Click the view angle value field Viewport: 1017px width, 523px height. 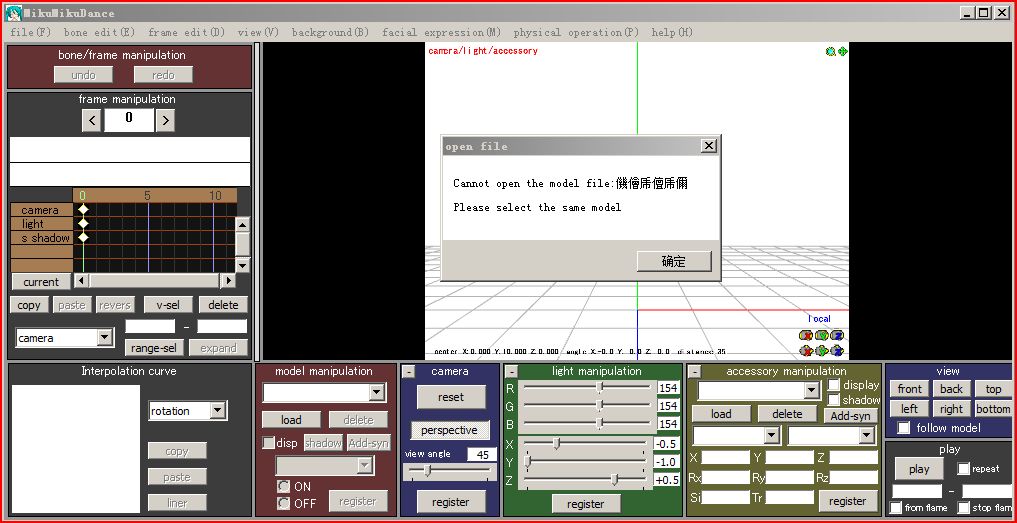[x=482, y=454]
